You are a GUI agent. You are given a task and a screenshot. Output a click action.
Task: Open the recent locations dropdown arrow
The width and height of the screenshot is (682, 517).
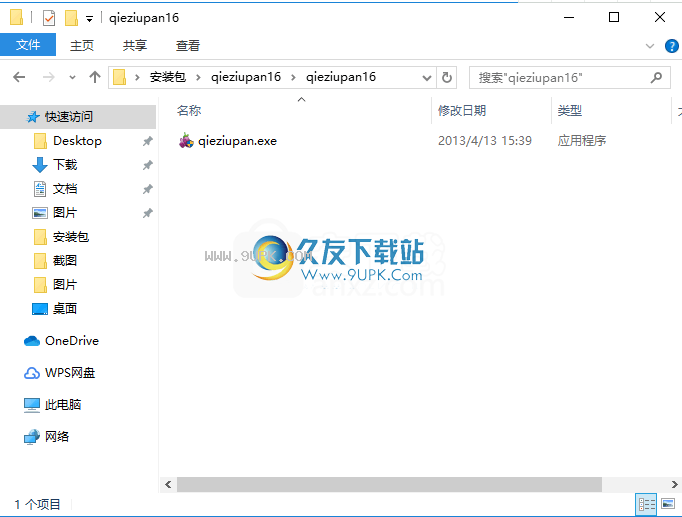[72, 78]
